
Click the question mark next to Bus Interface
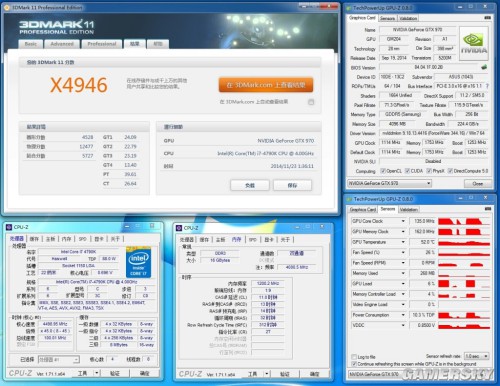pos(487,86)
